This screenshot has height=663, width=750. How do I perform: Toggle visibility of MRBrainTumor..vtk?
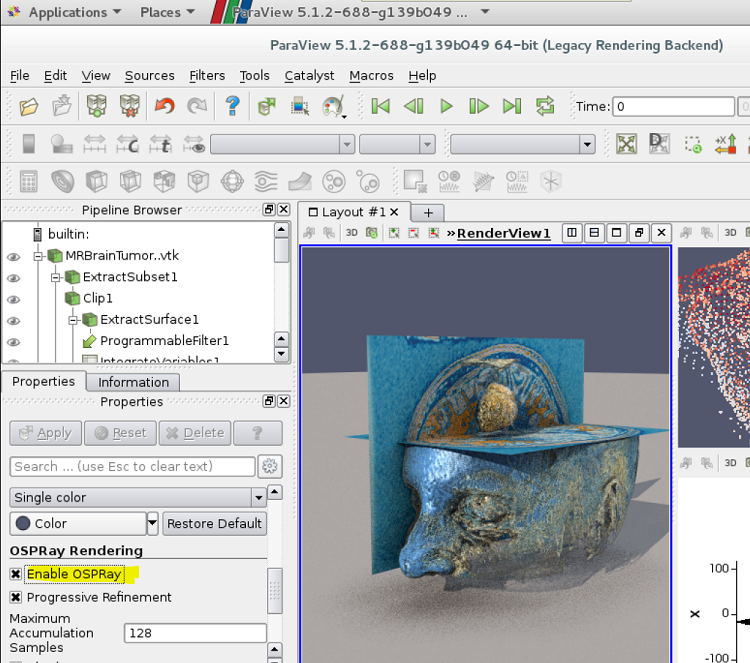(13, 256)
